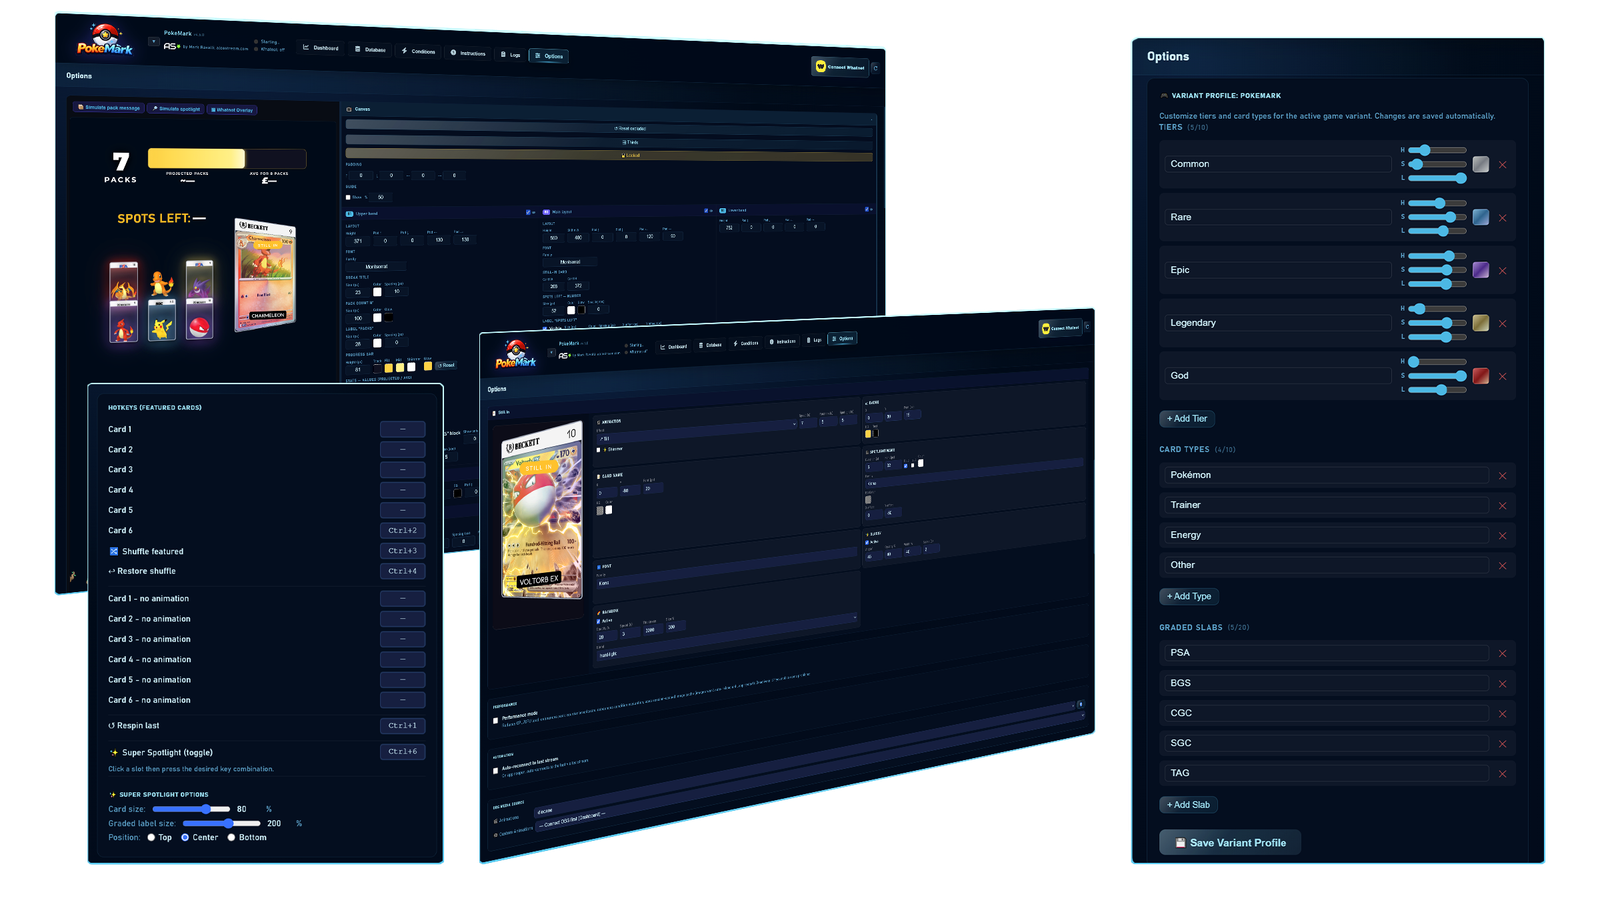Remove the TAG graded slab X icon
This screenshot has height=901, width=1600.
point(1502,774)
